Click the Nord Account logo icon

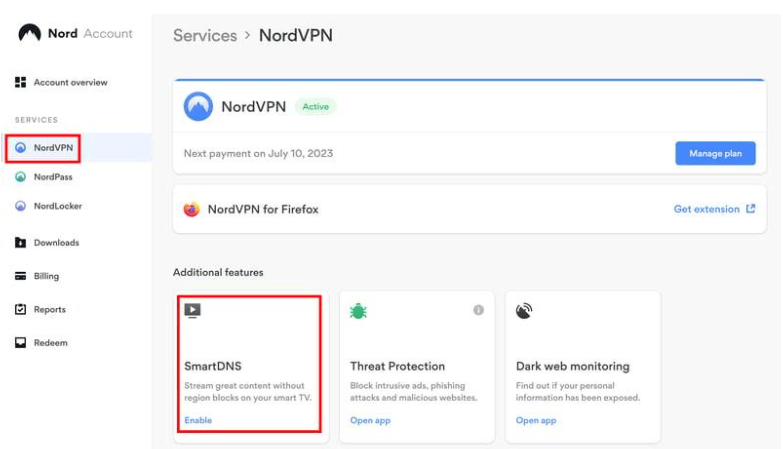coord(30,33)
